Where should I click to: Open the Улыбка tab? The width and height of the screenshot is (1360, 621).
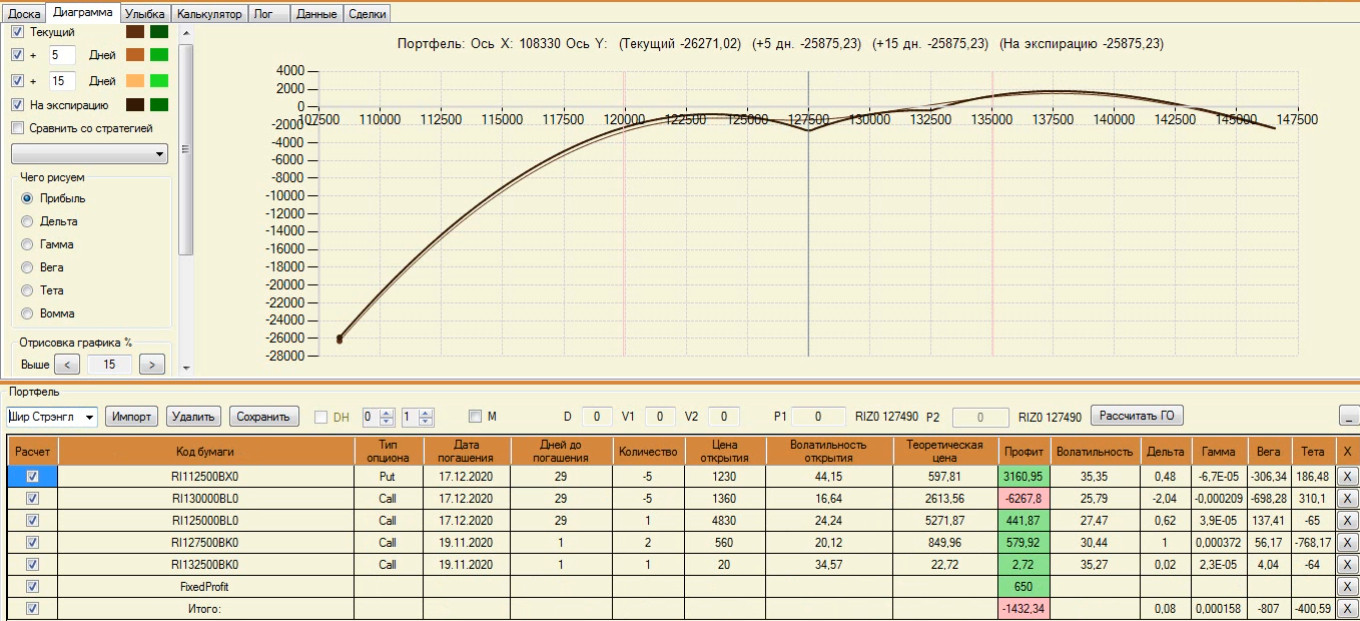tap(145, 14)
